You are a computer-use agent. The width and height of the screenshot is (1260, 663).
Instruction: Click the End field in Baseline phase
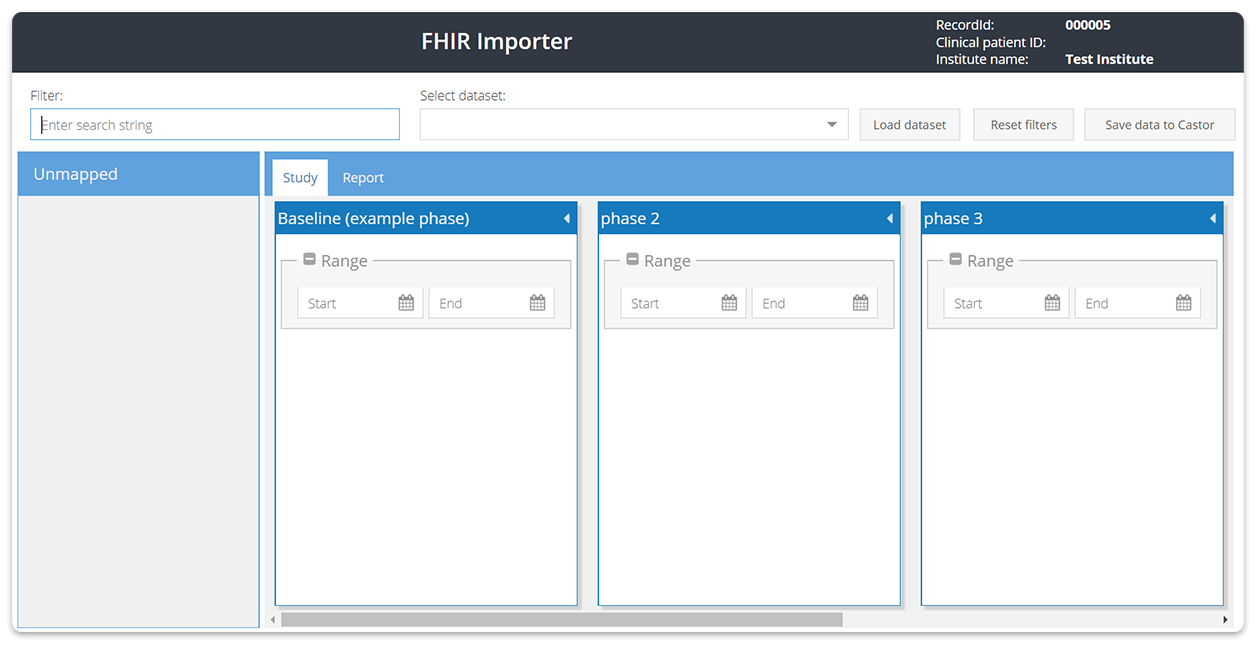click(x=491, y=303)
